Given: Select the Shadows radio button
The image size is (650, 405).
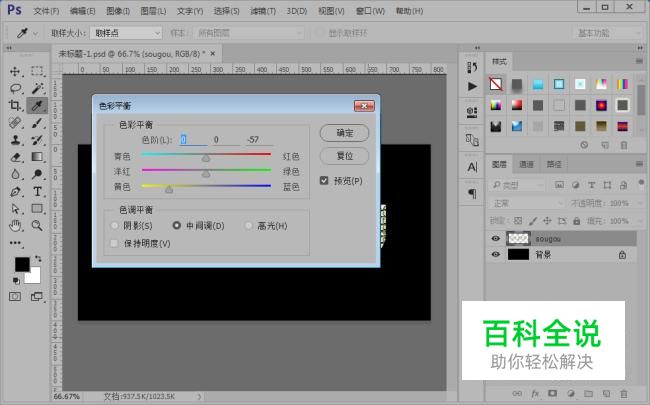Looking at the screenshot, I should tap(115, 226).
